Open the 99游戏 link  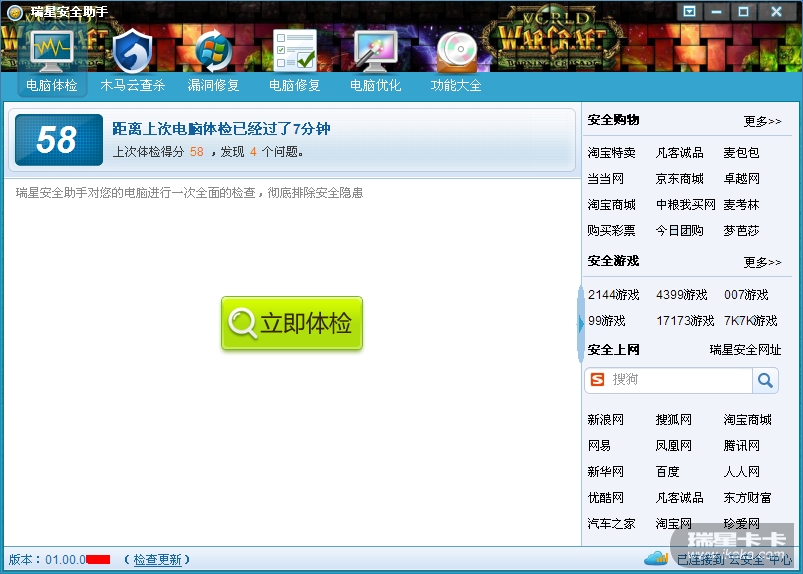coord(606,321)
